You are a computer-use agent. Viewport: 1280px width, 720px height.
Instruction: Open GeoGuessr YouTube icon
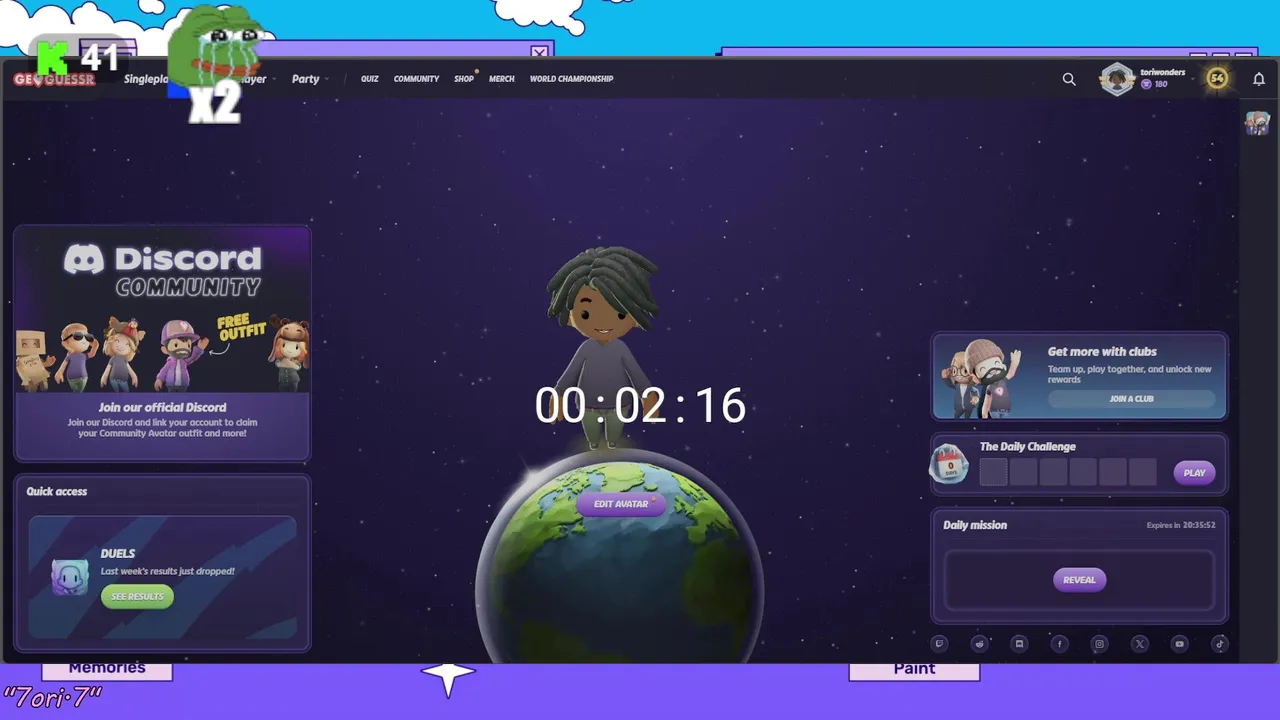(x=1179, y=644)
